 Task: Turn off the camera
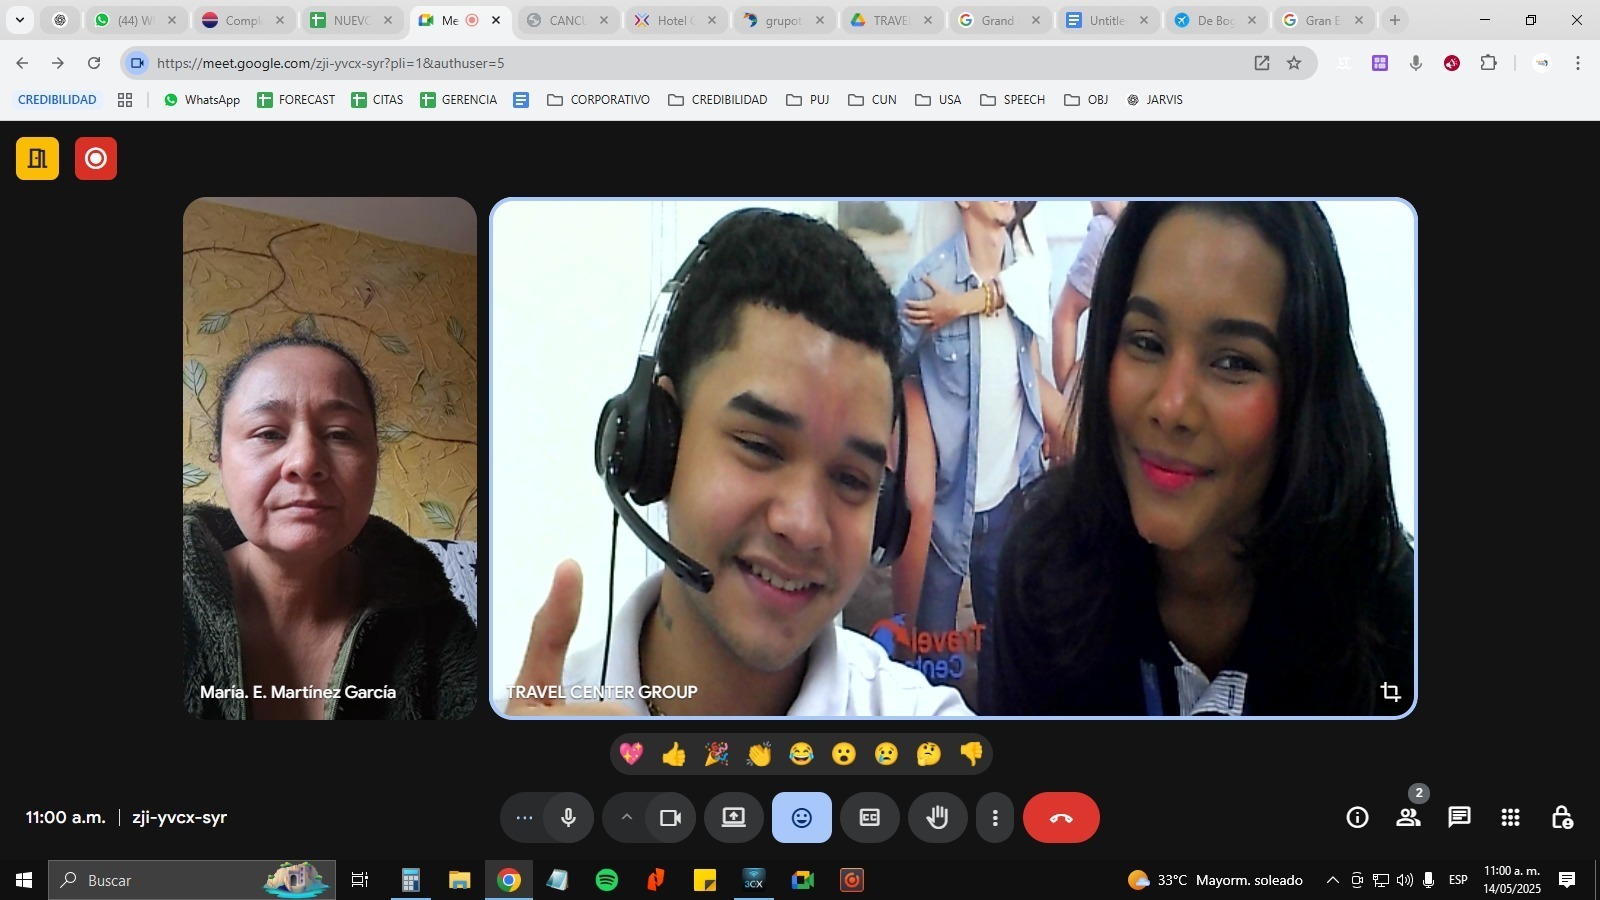coord(670,818)
